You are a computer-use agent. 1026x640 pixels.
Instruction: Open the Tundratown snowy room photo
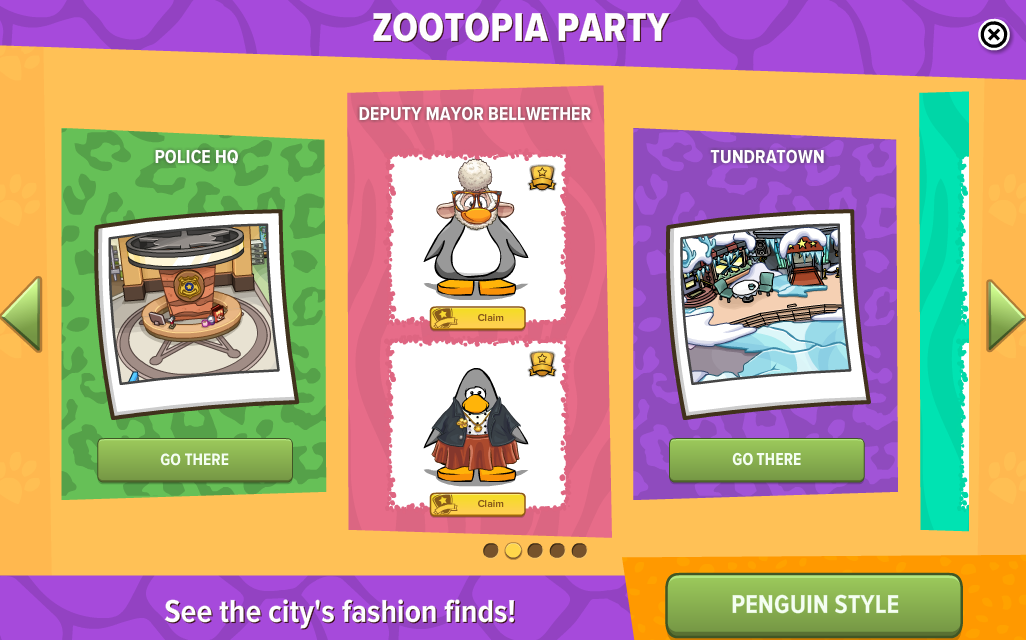[x=768, y=313]
